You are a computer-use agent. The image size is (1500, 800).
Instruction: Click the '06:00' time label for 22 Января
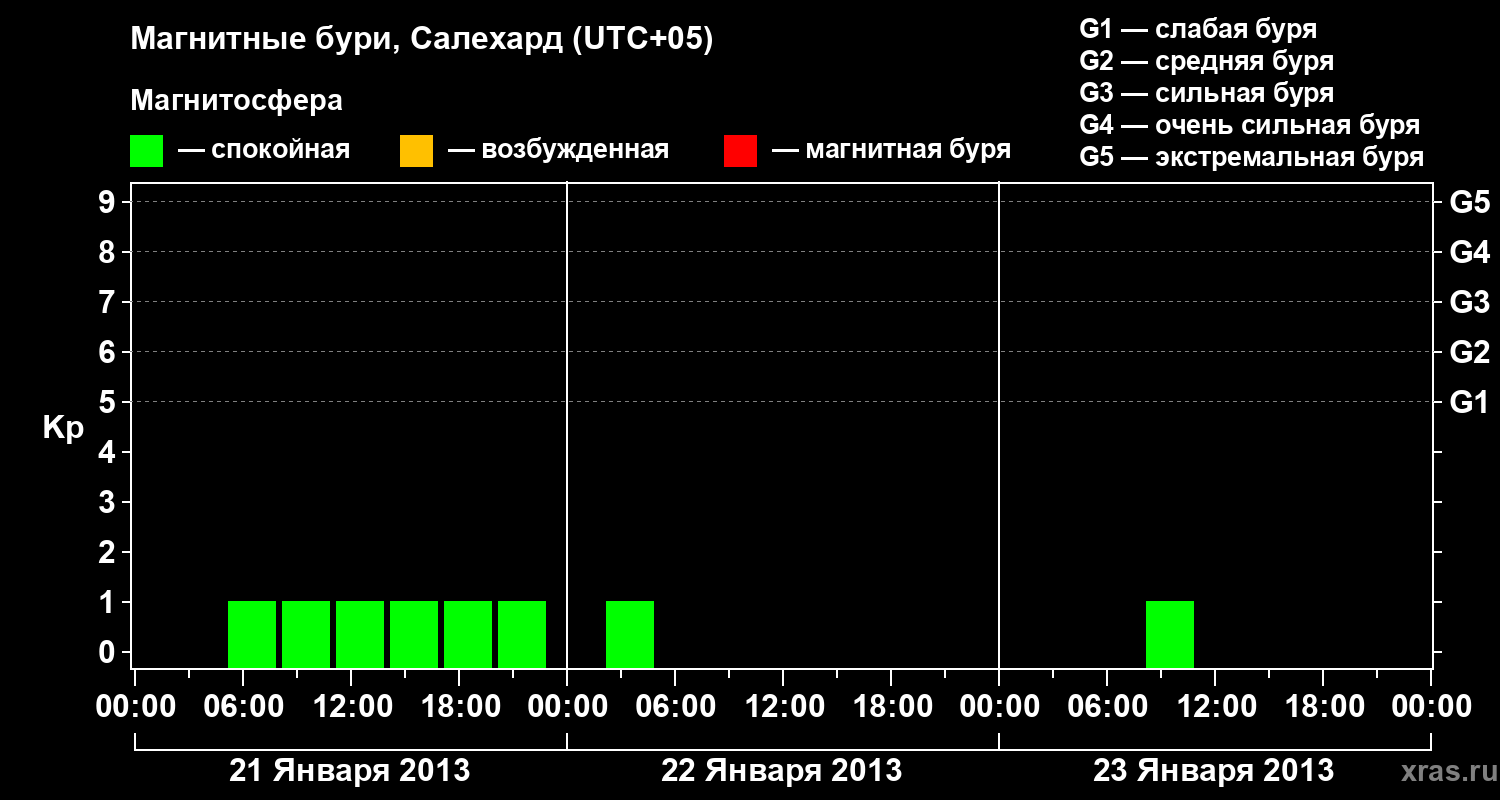click(675, 707)
